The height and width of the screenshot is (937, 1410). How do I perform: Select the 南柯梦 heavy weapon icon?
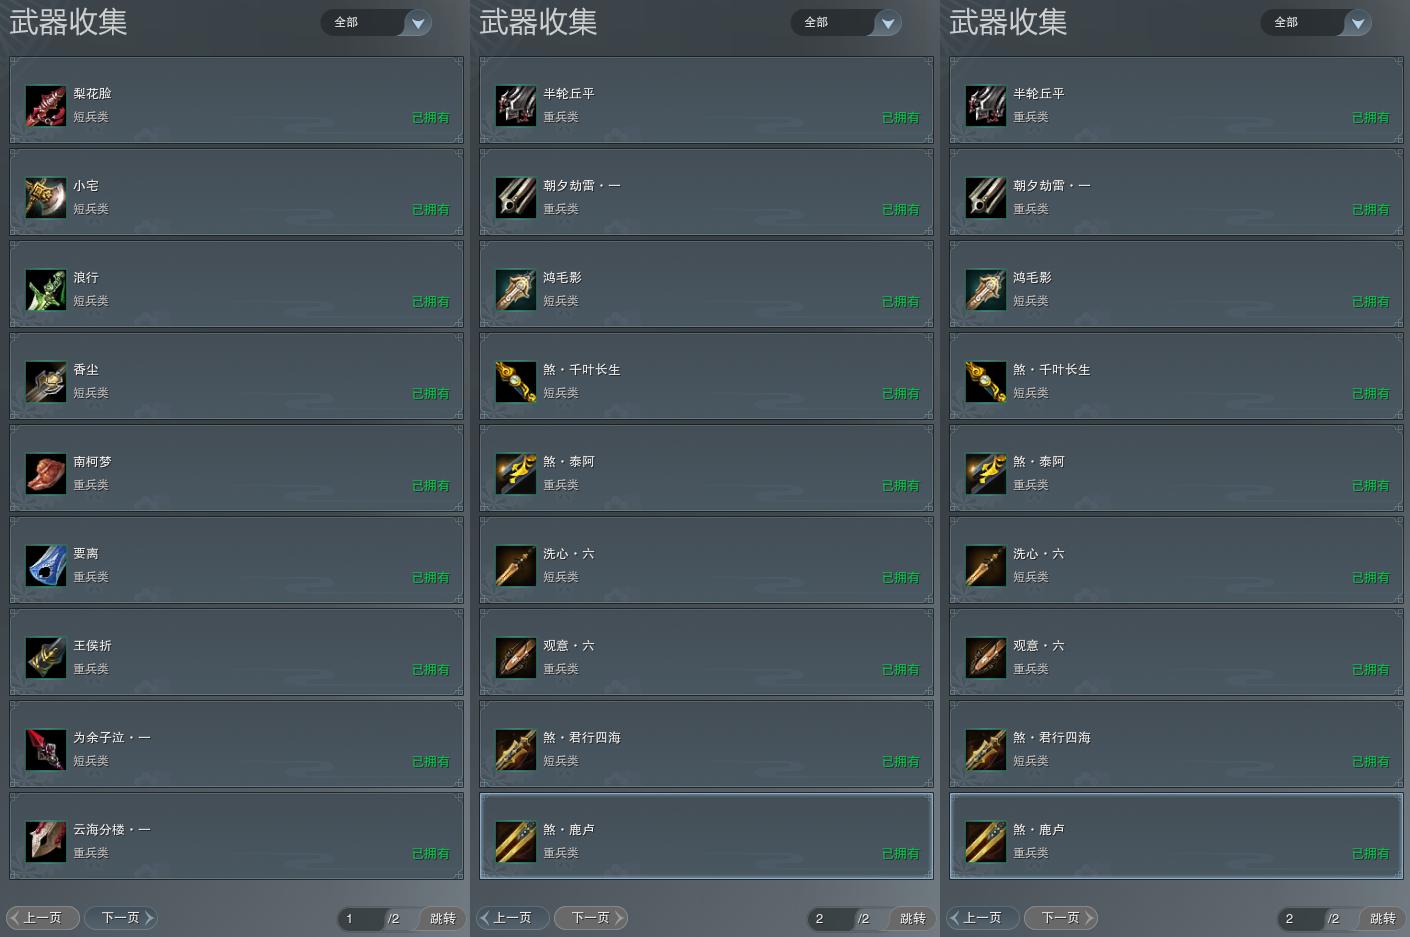pyautogui.click(x=45, y=473)
